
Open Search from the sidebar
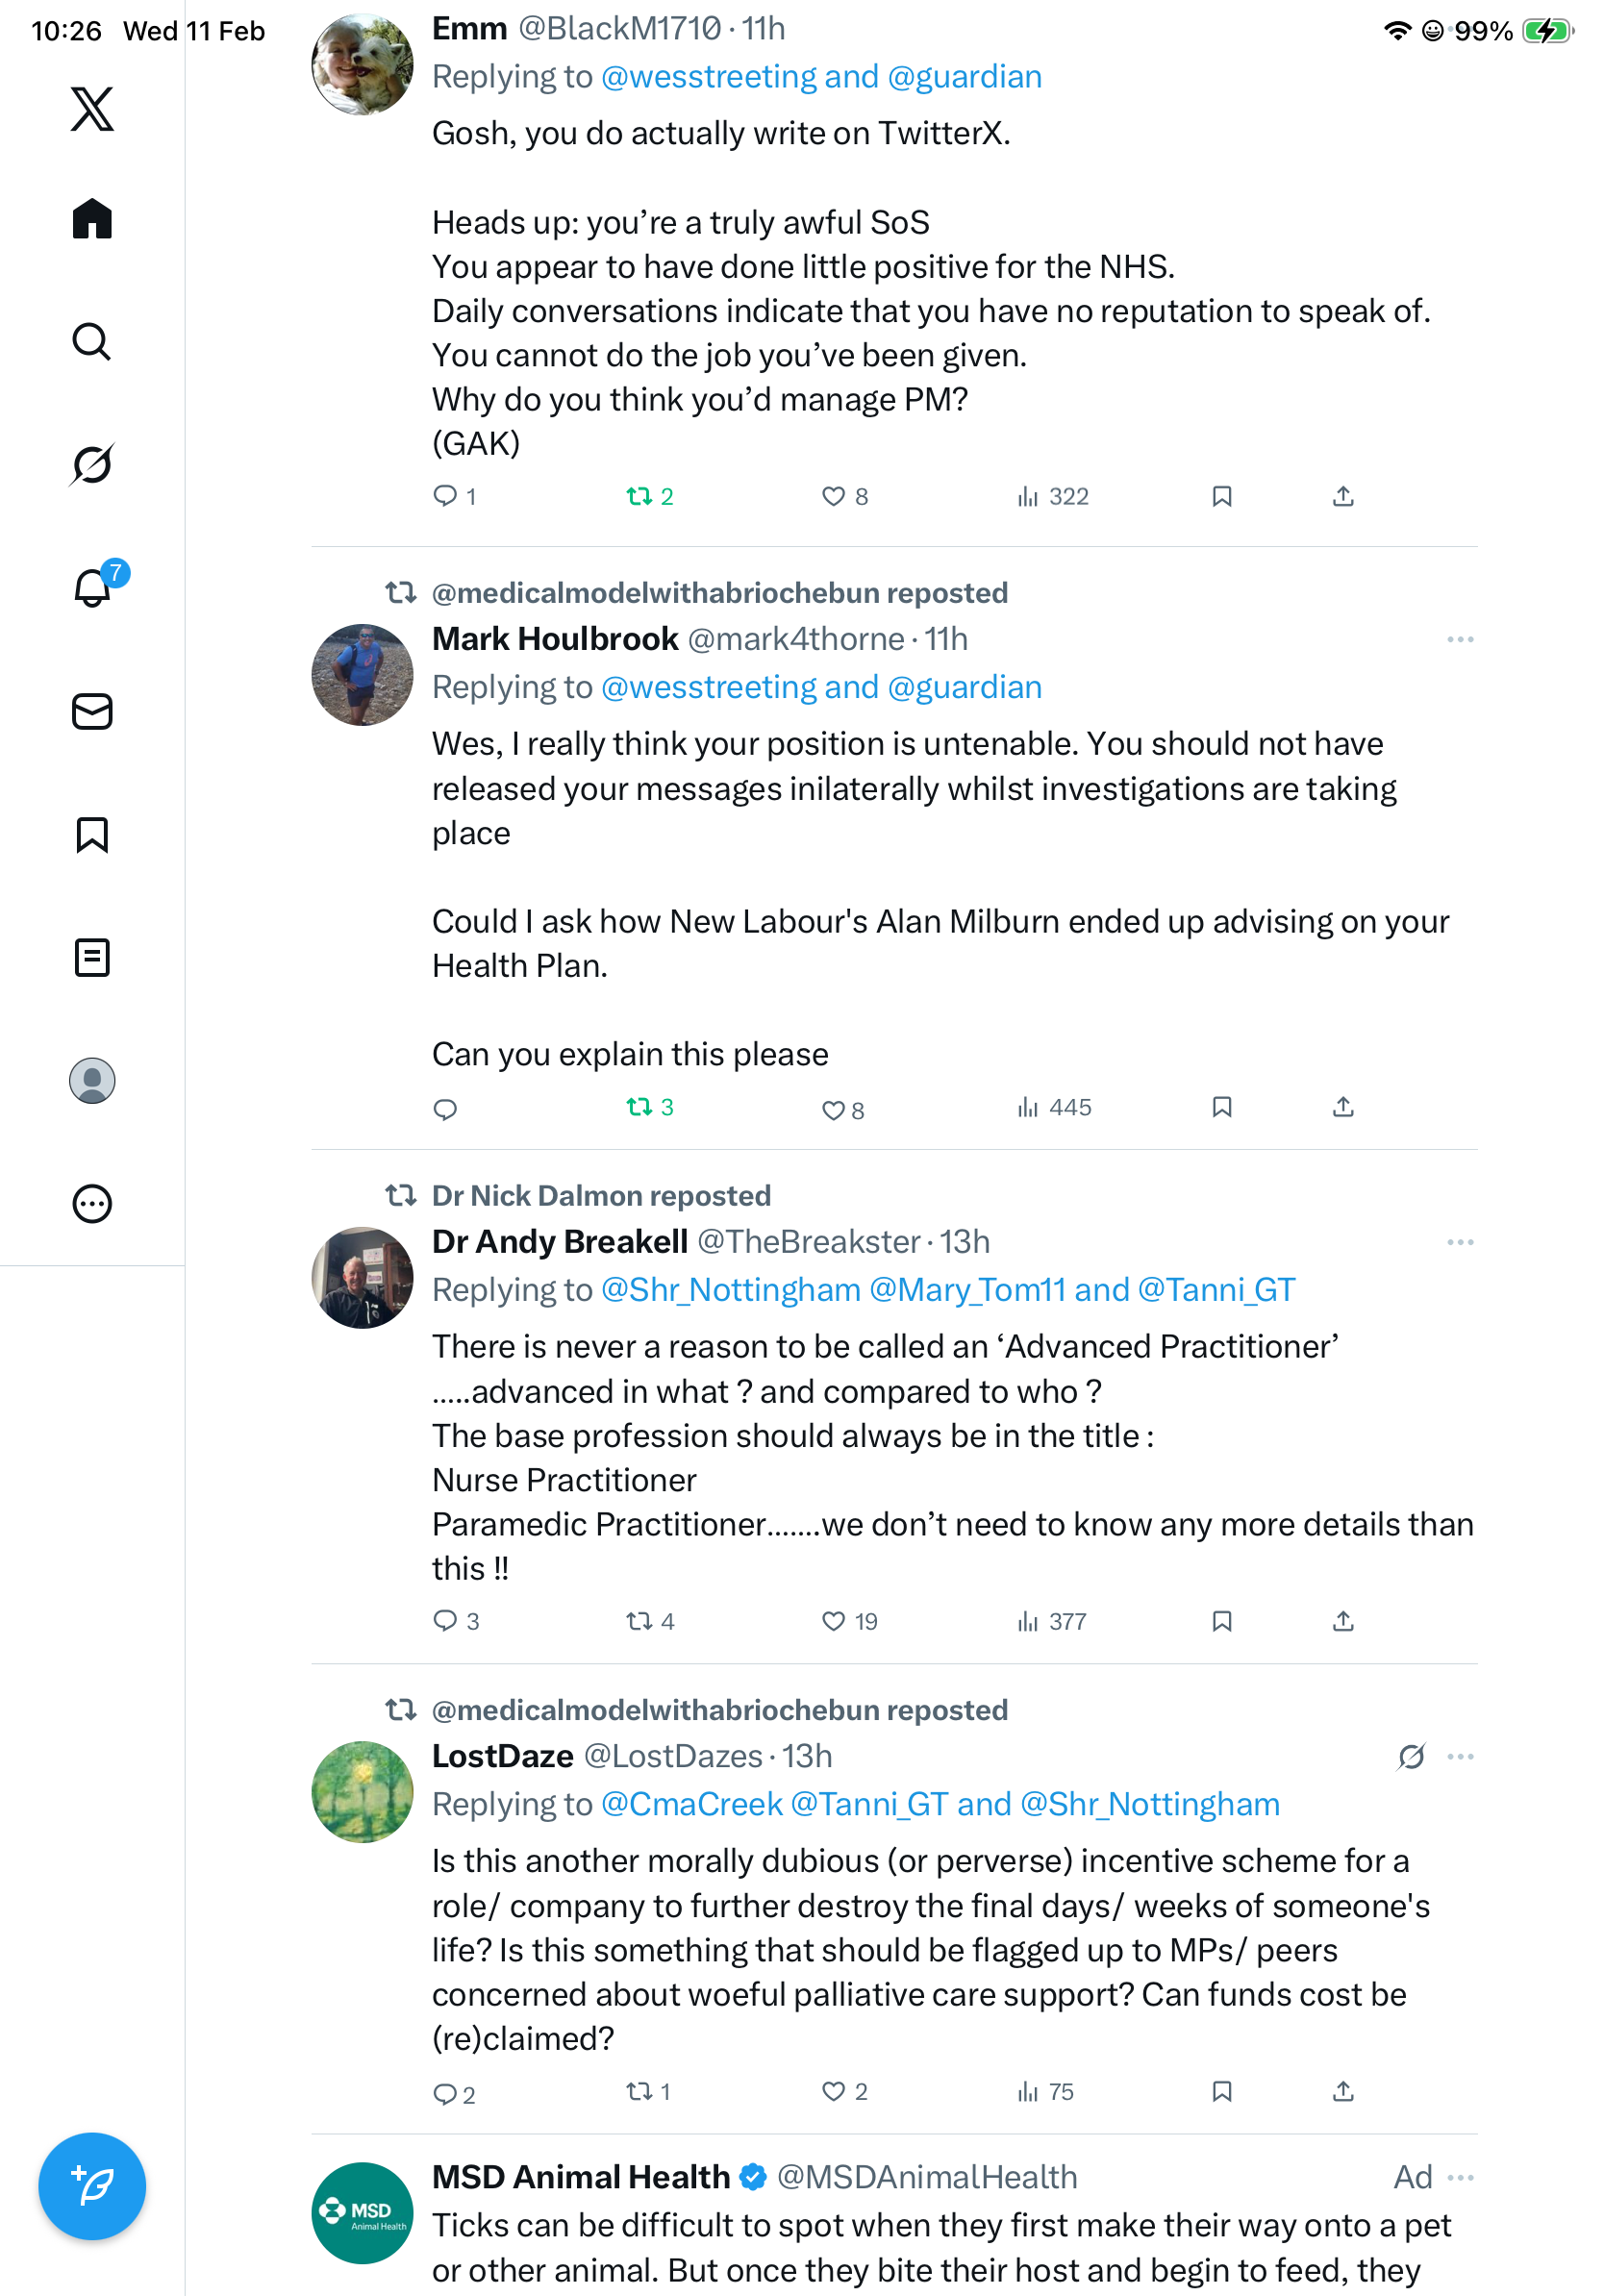(x=92, y=342)
